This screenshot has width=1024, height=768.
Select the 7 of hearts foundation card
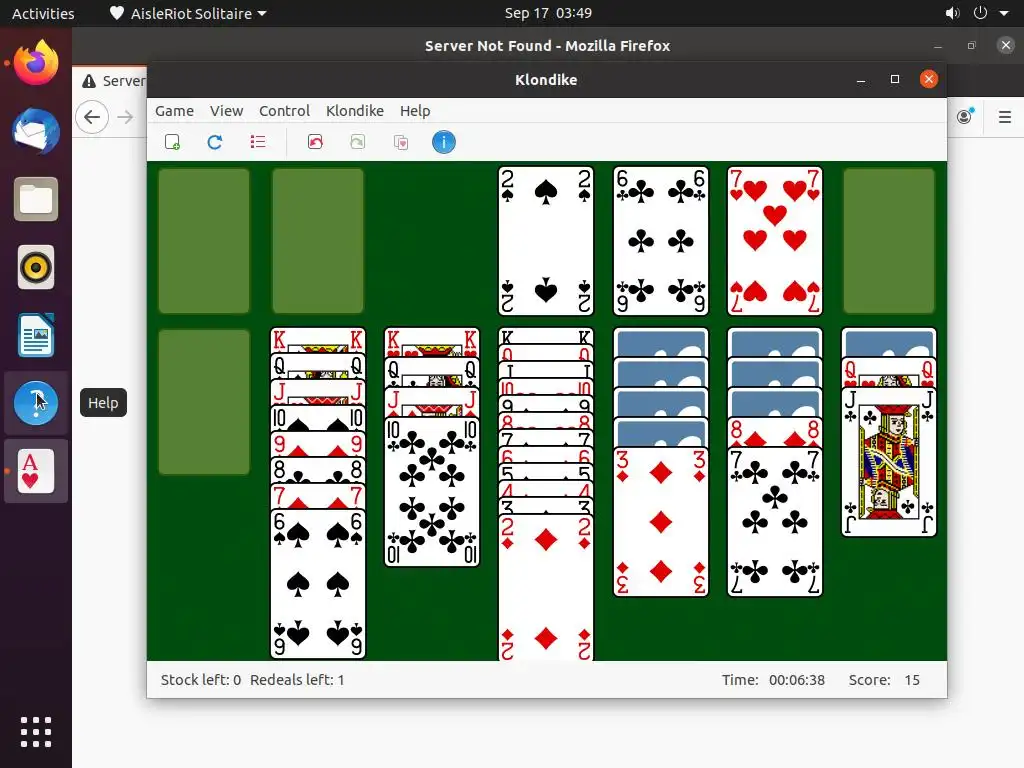775,241
